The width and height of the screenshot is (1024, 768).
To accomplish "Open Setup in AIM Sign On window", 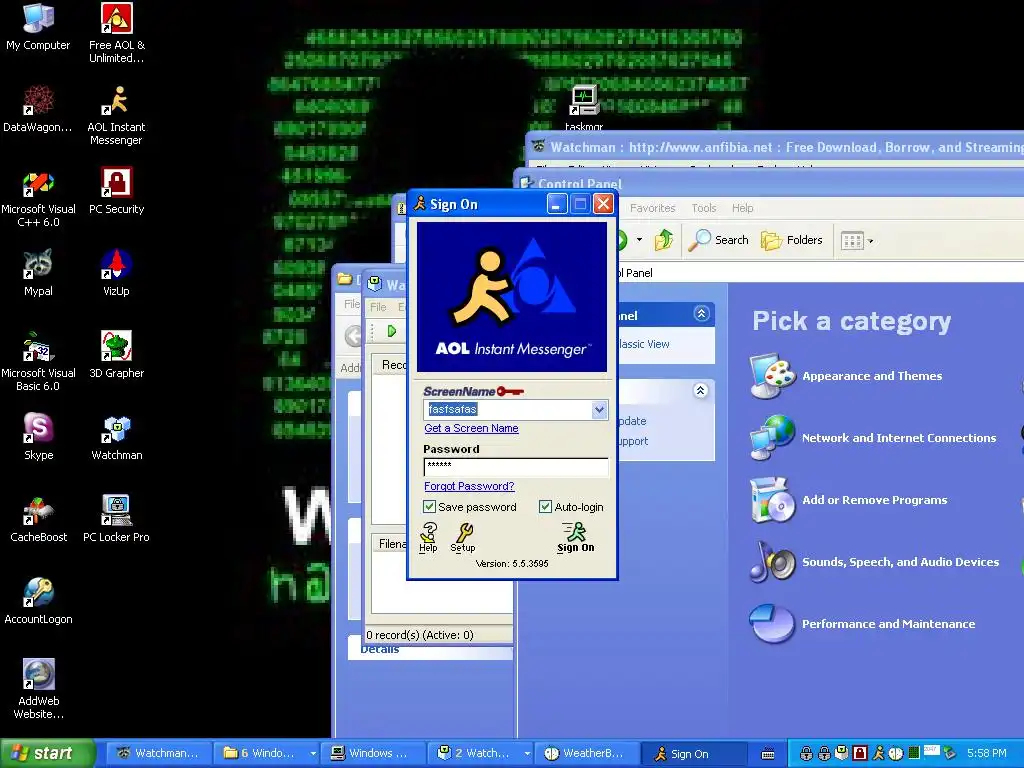I will tap(463, 537).
